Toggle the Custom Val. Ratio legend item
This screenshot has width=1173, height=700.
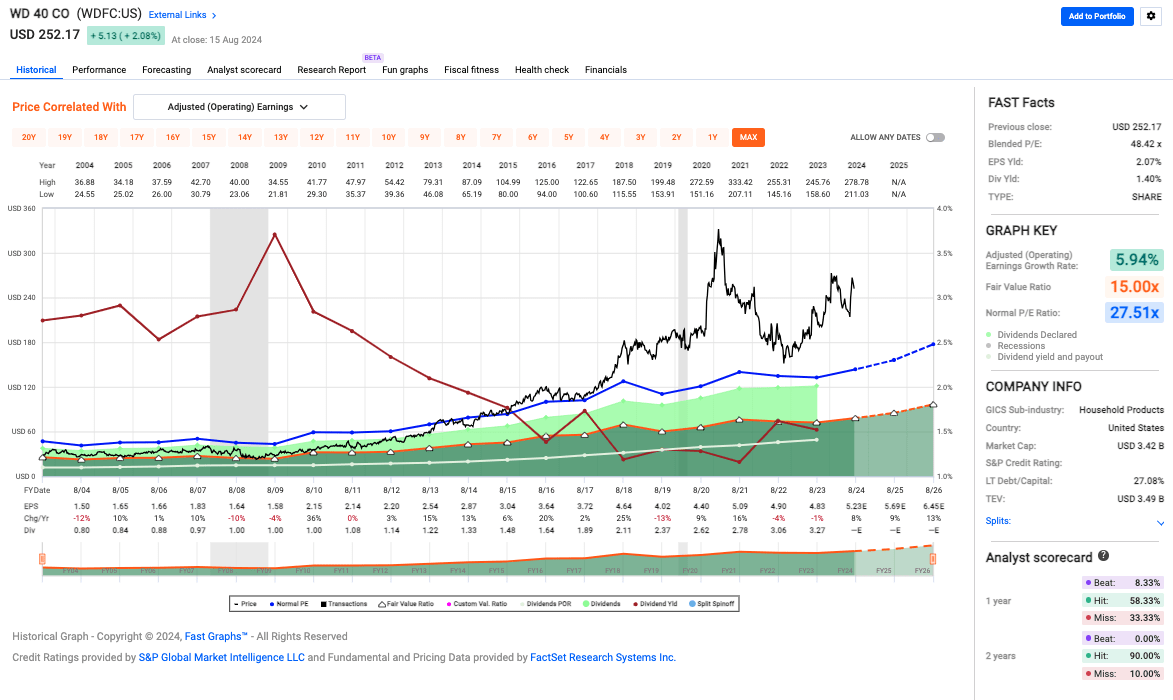click(x=448, y=604)
